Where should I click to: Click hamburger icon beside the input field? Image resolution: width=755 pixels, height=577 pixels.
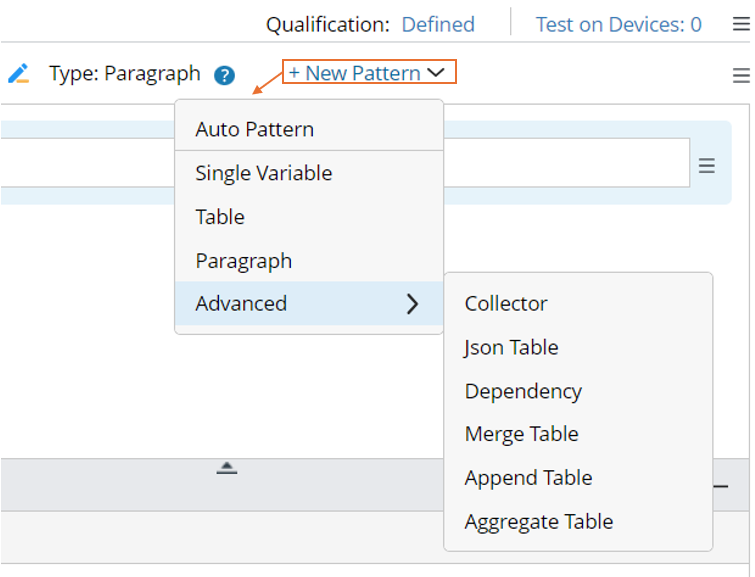[x=707, y=166]
